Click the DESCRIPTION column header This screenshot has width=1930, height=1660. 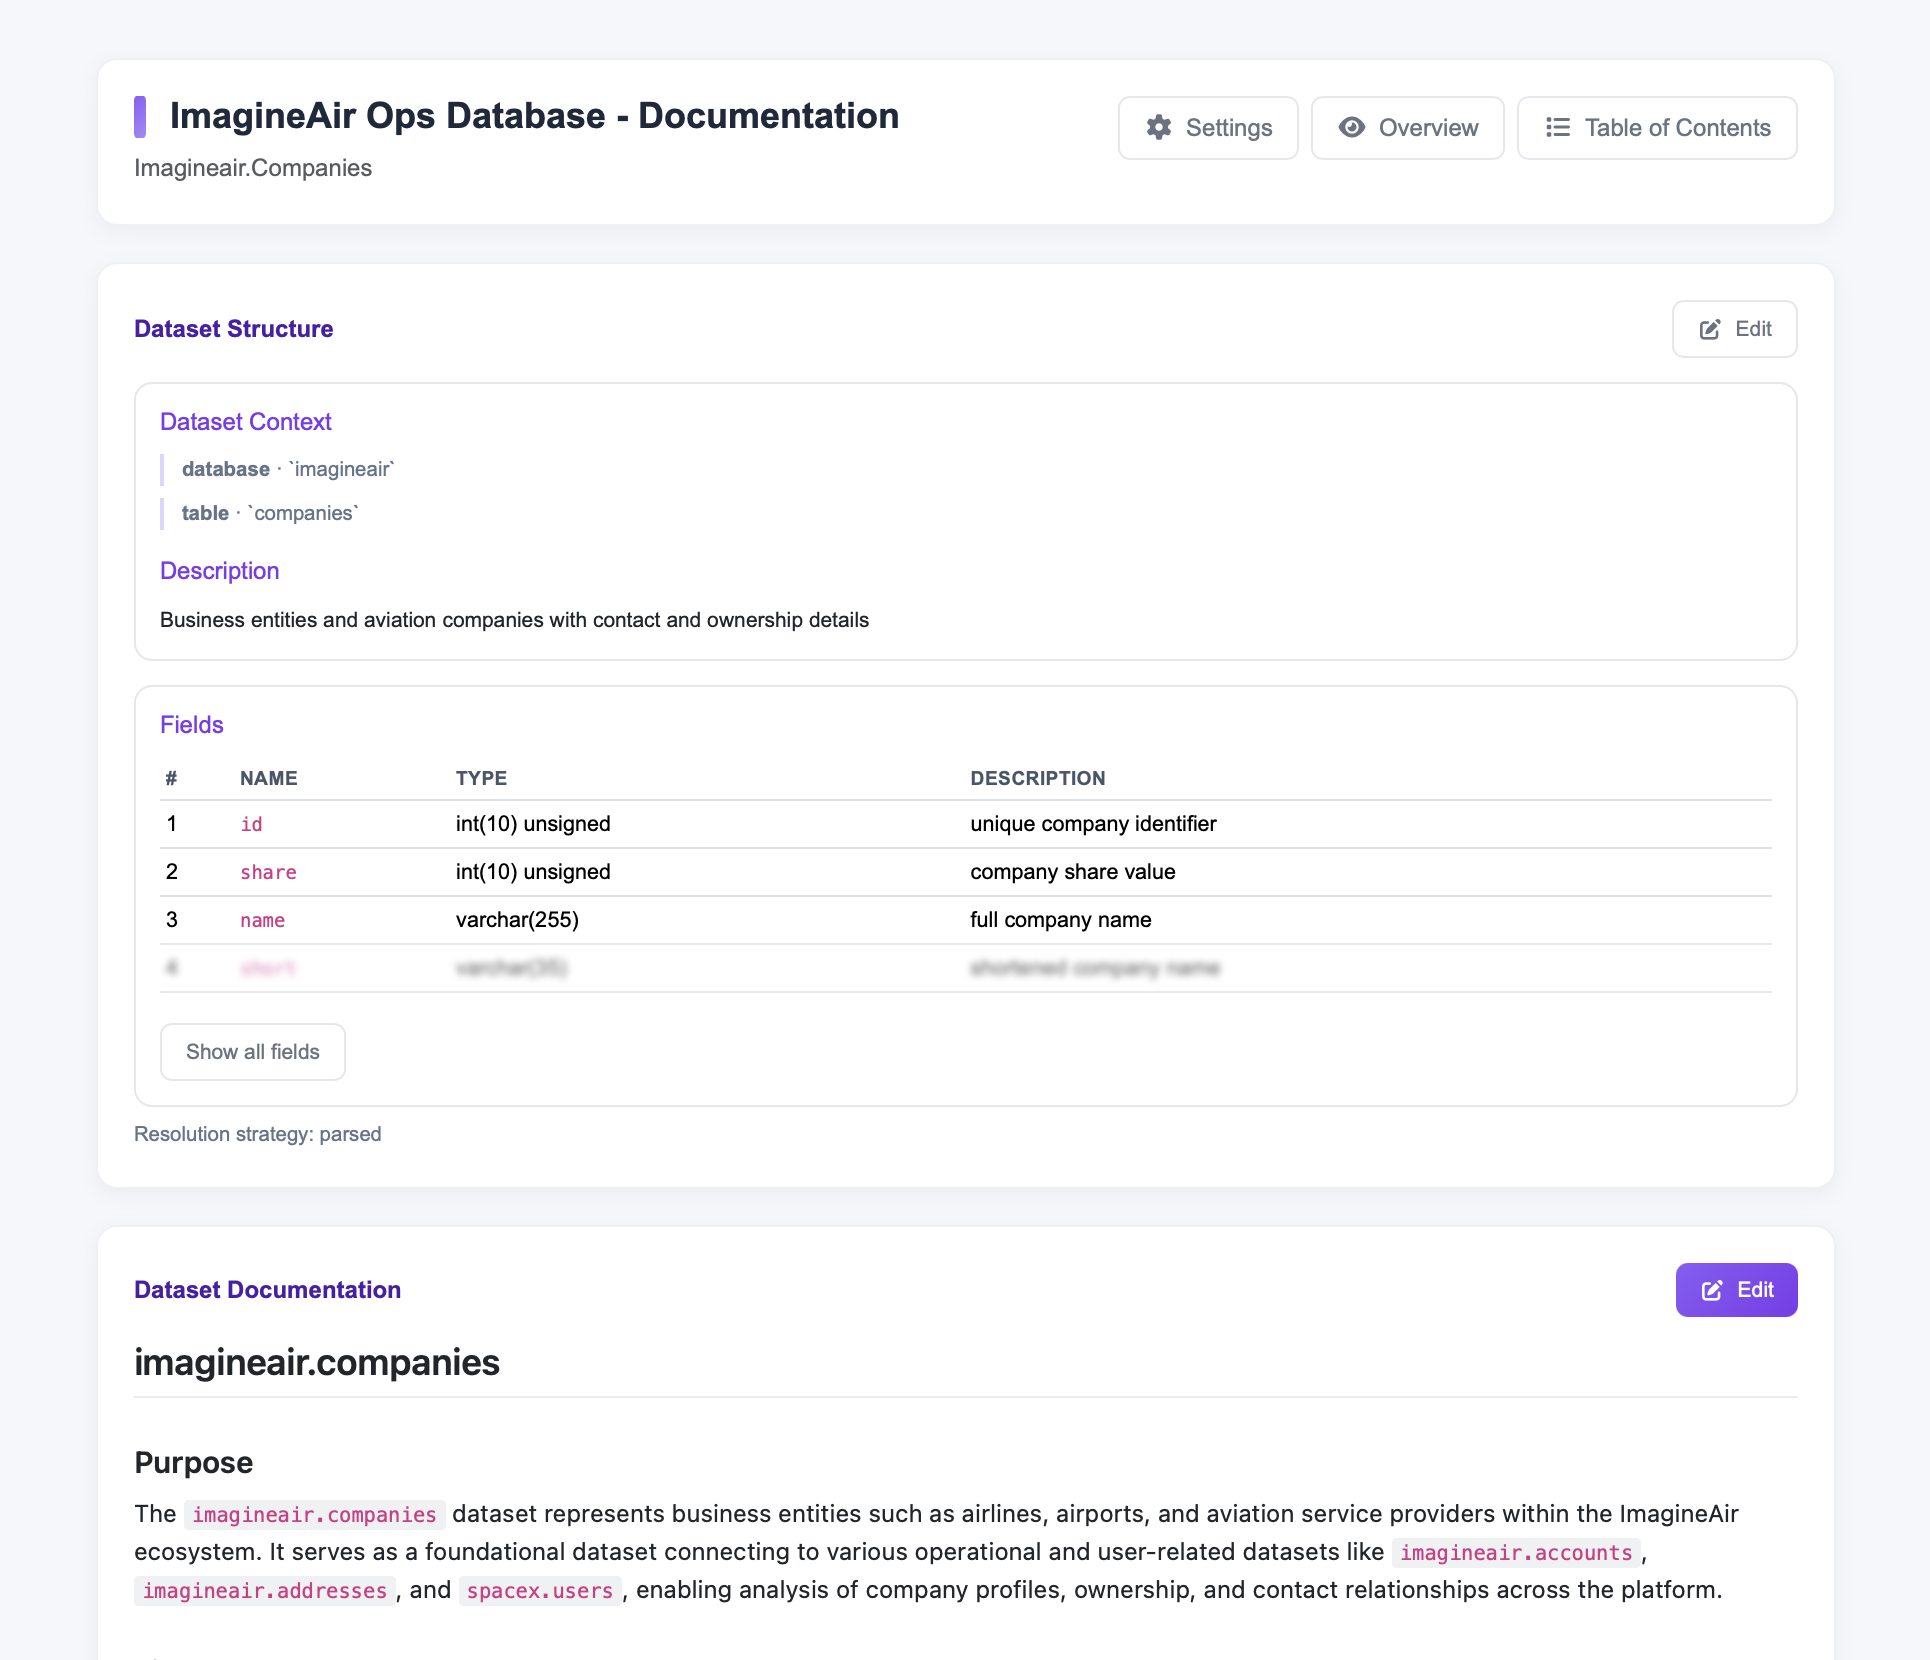1038,778
